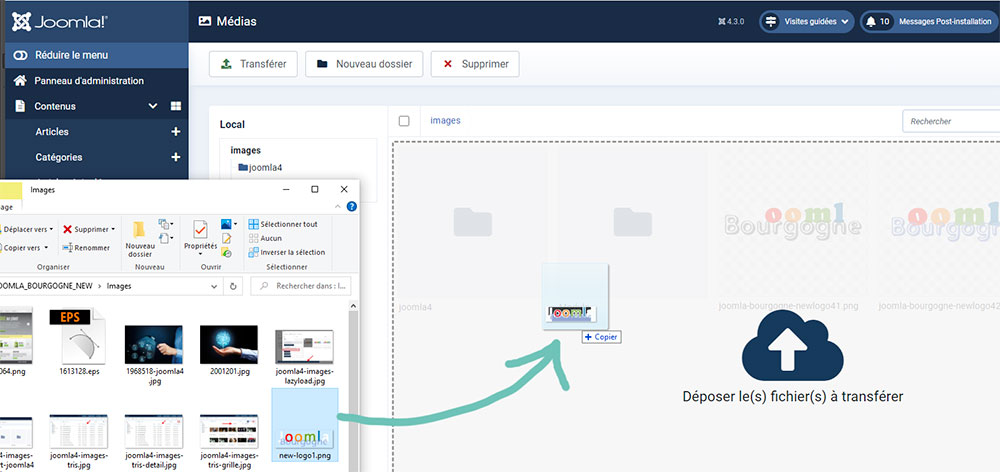Open the Explorer address bar history dropdown
The image size is (1000, 472).
(214, 286)
